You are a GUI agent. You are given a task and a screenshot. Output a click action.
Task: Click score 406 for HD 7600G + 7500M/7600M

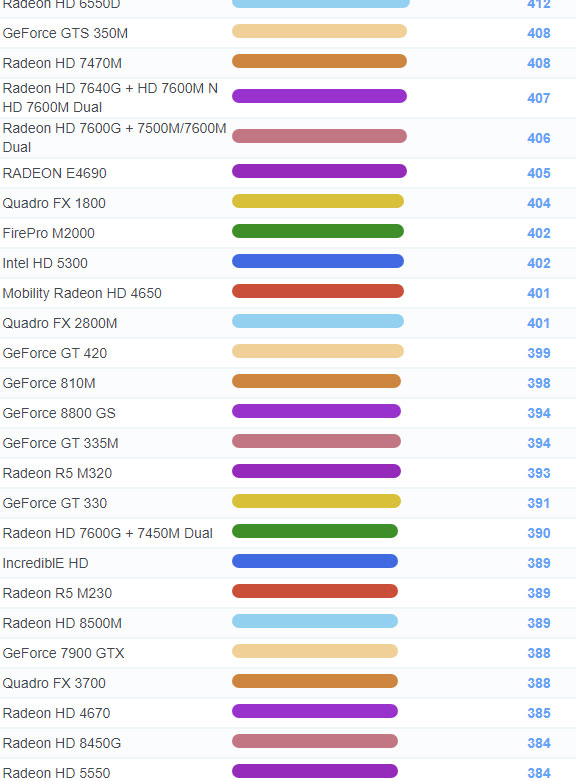tap(539, 138)
